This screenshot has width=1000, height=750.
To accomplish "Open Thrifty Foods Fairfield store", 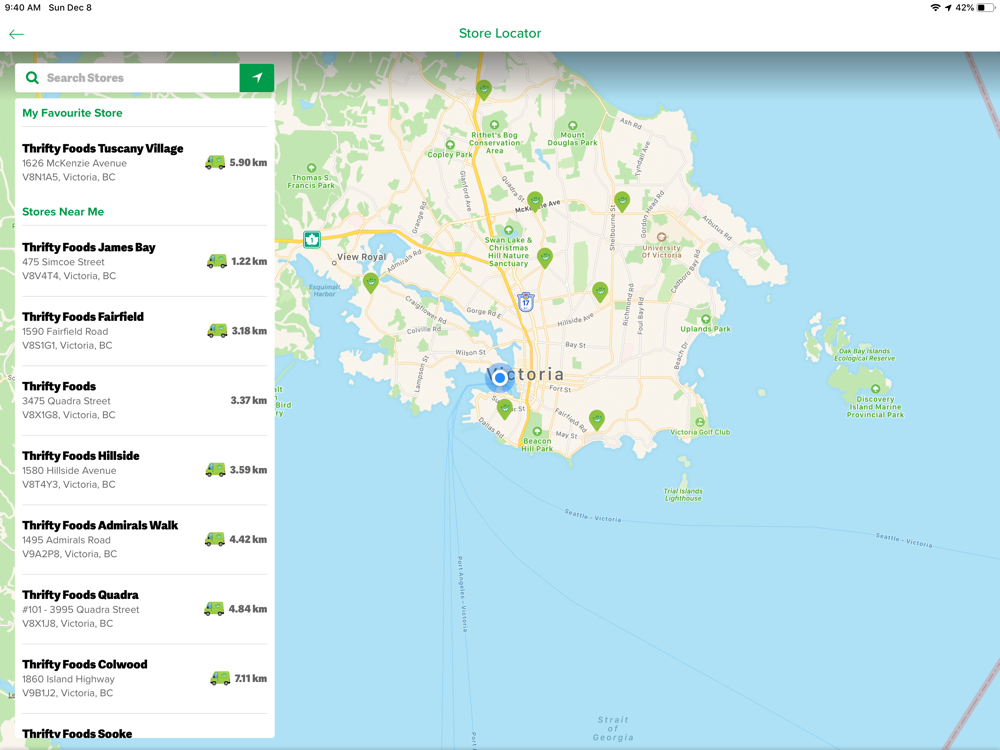I will [x=145, y=330].
